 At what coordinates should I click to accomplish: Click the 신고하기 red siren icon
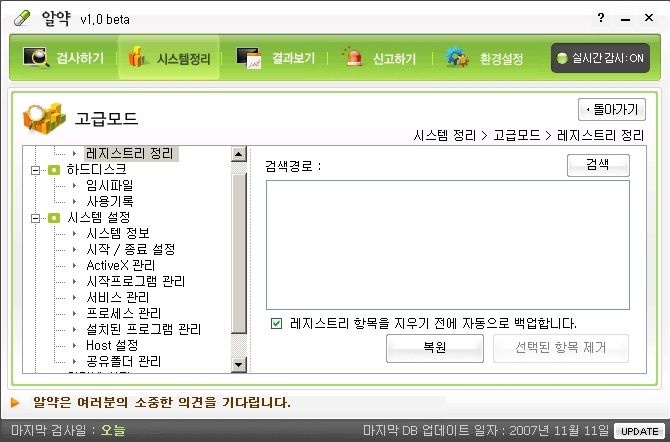352,57
